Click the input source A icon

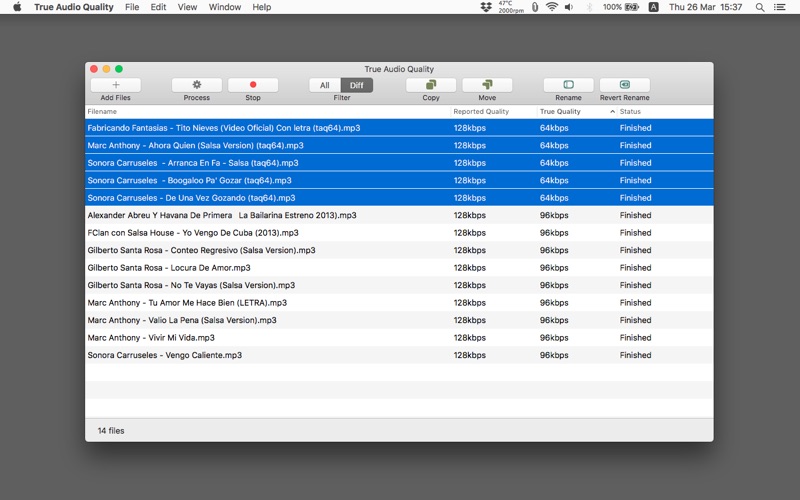click(653, 7)
